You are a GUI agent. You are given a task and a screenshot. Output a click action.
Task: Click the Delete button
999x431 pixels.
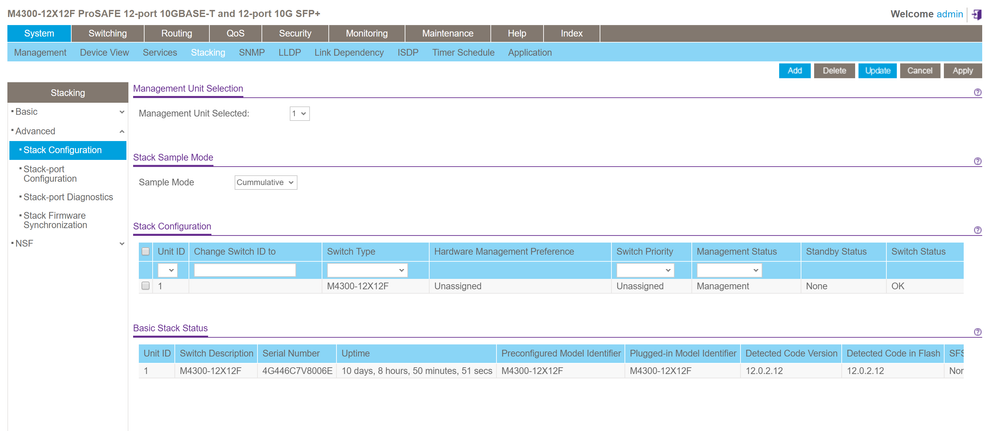tap(834, 71)
